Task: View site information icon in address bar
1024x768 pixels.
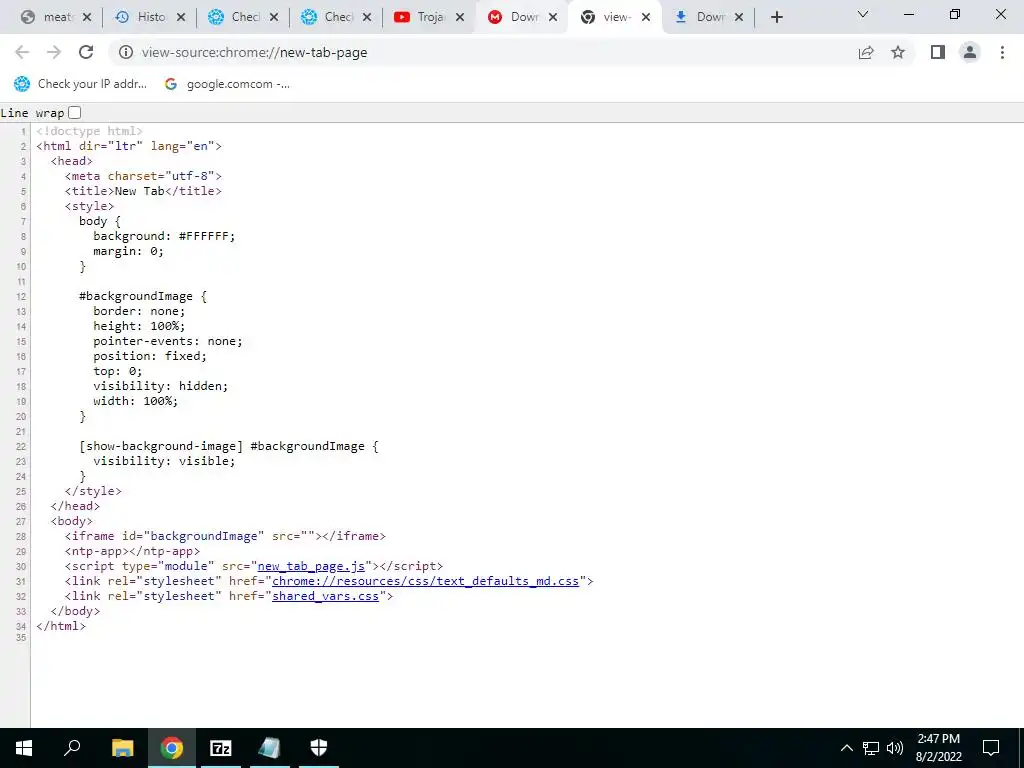Action: point(125,52)
